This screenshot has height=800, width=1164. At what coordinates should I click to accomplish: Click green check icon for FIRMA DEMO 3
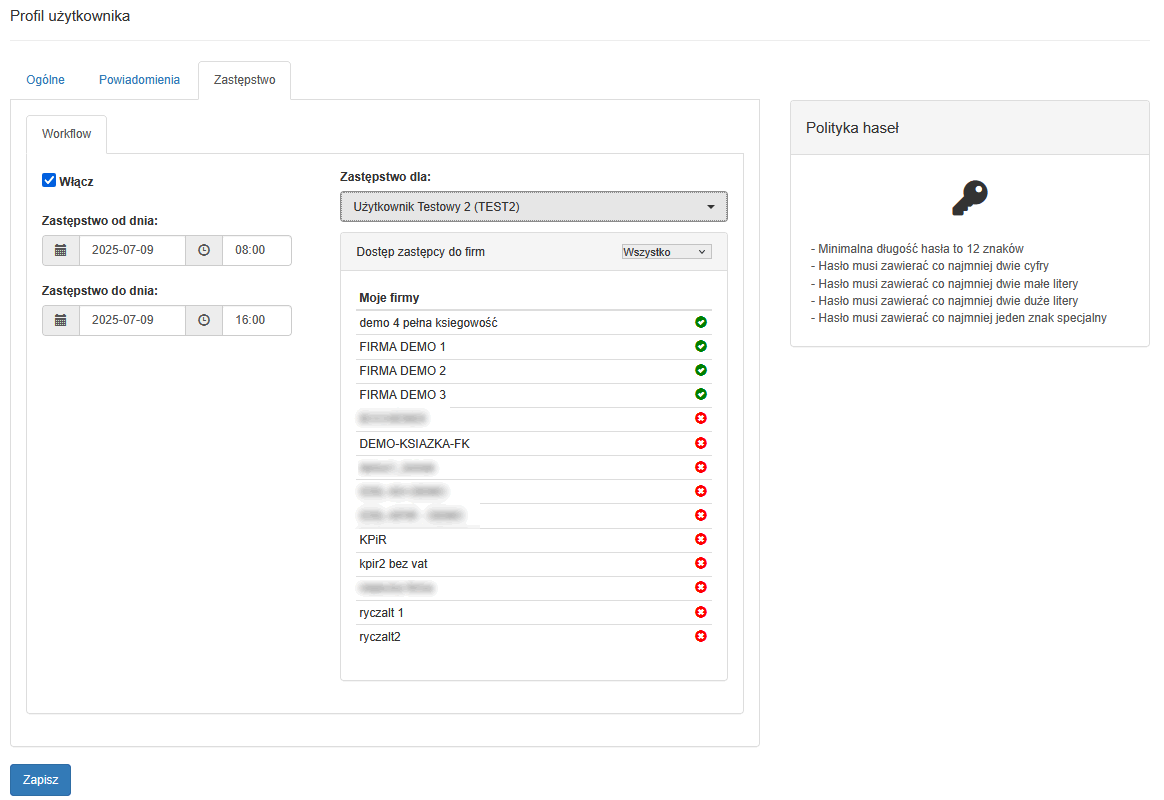pyautogui.click(x=701, y=394)
